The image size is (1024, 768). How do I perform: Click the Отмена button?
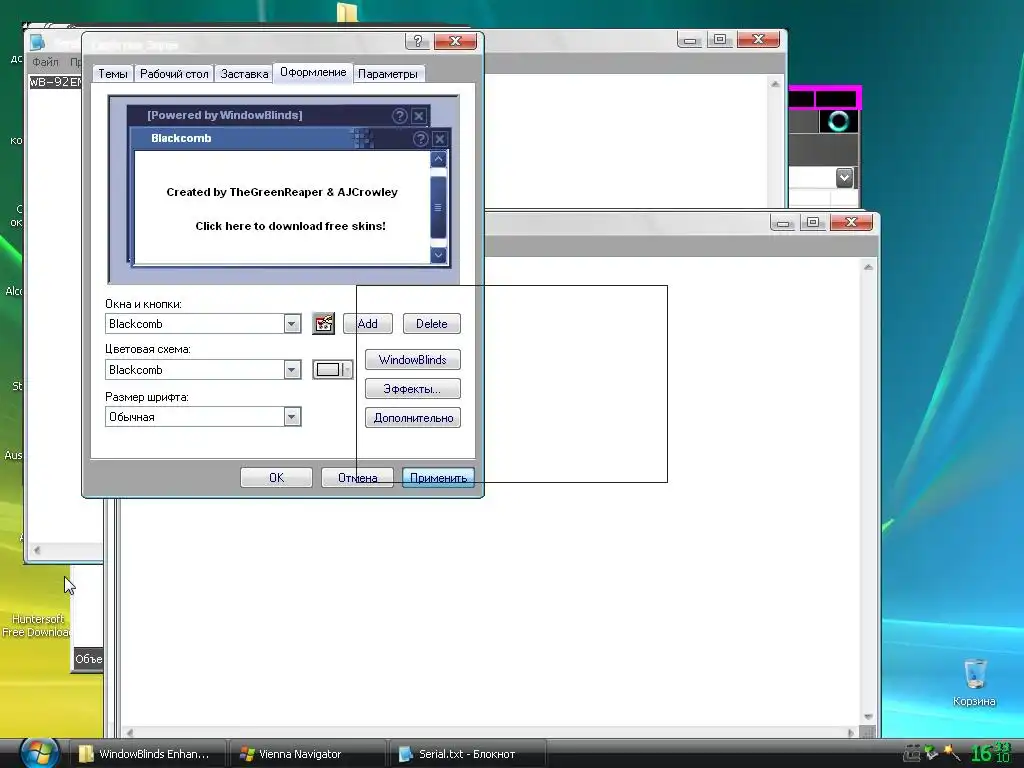point(357,477)
